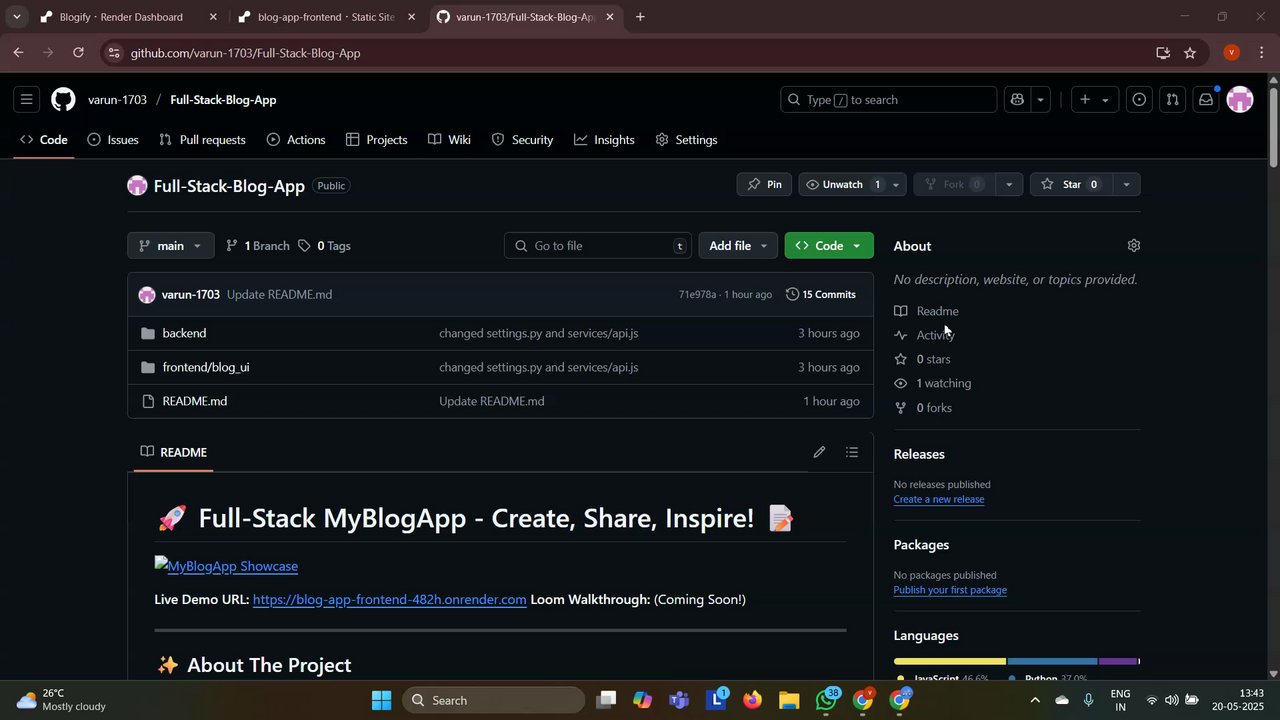Image resolution: width=1280 pixels, height=720 pixels.
Task: Open the issues icon in header
Action: click(x=1139, y=100)
